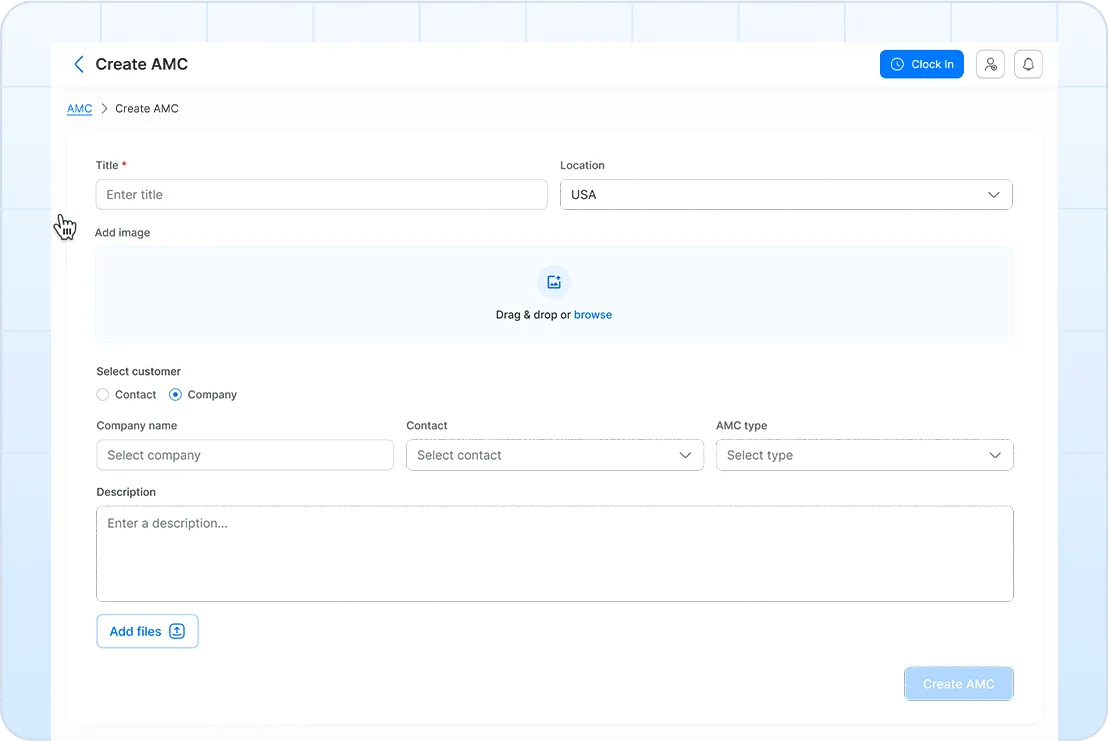Click the image upload icon
1109x741 pixels.
click(554, 282)
